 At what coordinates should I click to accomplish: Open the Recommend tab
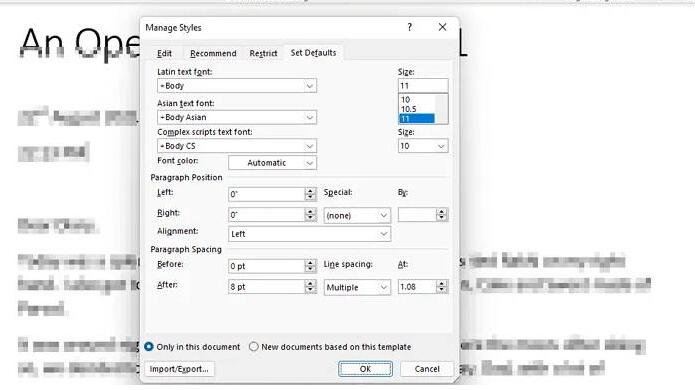pos(213,53)
